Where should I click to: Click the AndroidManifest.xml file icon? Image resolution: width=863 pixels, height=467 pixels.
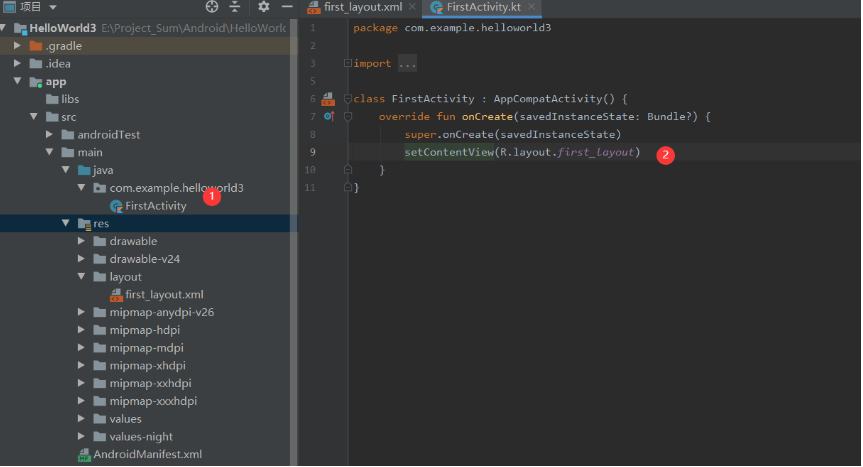tap(84, 455)
